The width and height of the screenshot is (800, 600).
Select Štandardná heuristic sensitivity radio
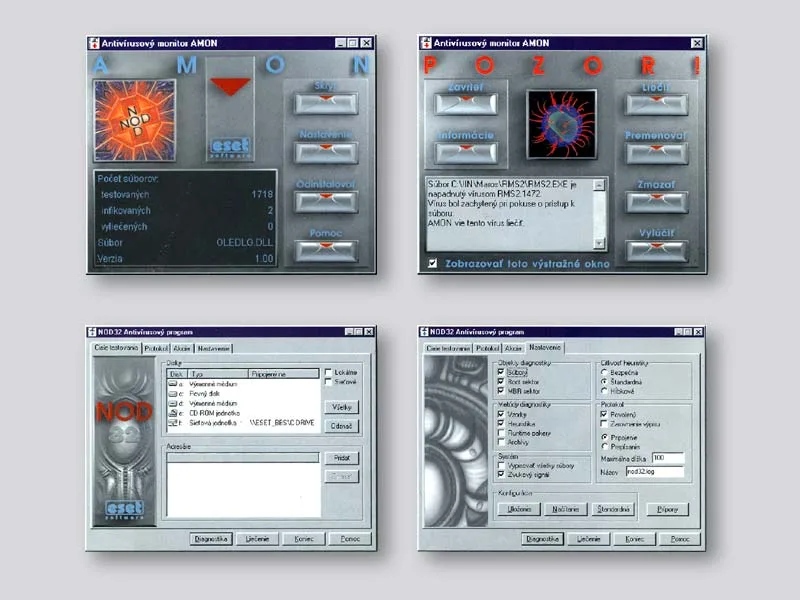[x=604, y=382]
